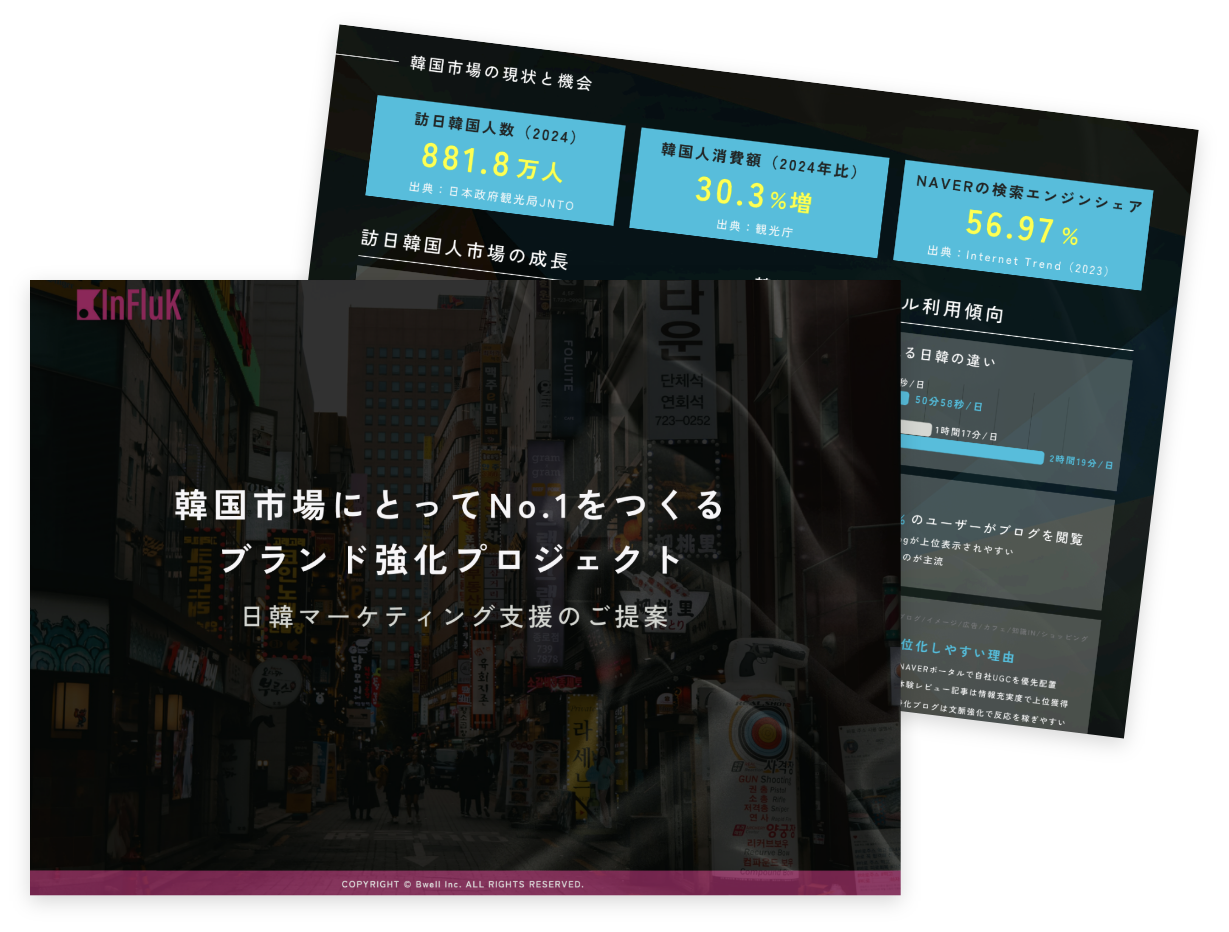Select the "56.97%" figure

coord(1023,229)
